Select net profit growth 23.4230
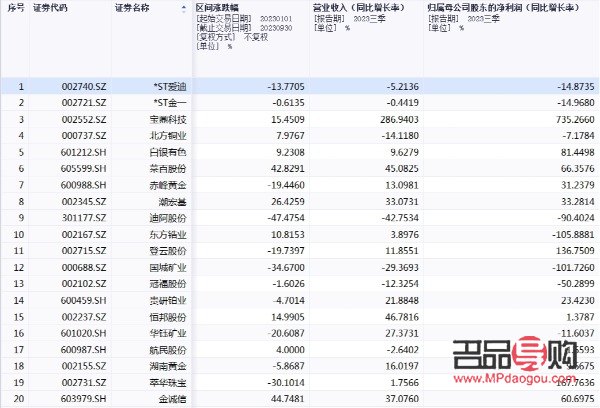Viewport: 600px width, 408px height. pos(578,300)
